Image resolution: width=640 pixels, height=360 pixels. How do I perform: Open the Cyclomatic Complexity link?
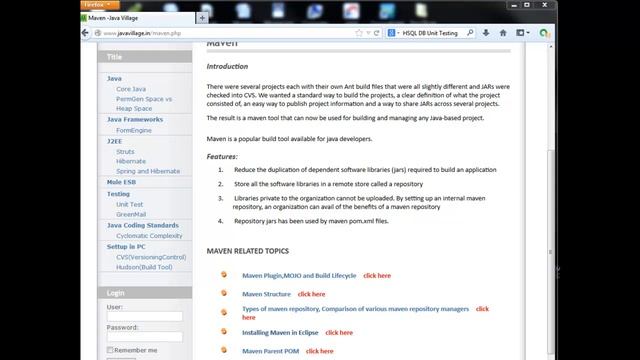point(149,236)
